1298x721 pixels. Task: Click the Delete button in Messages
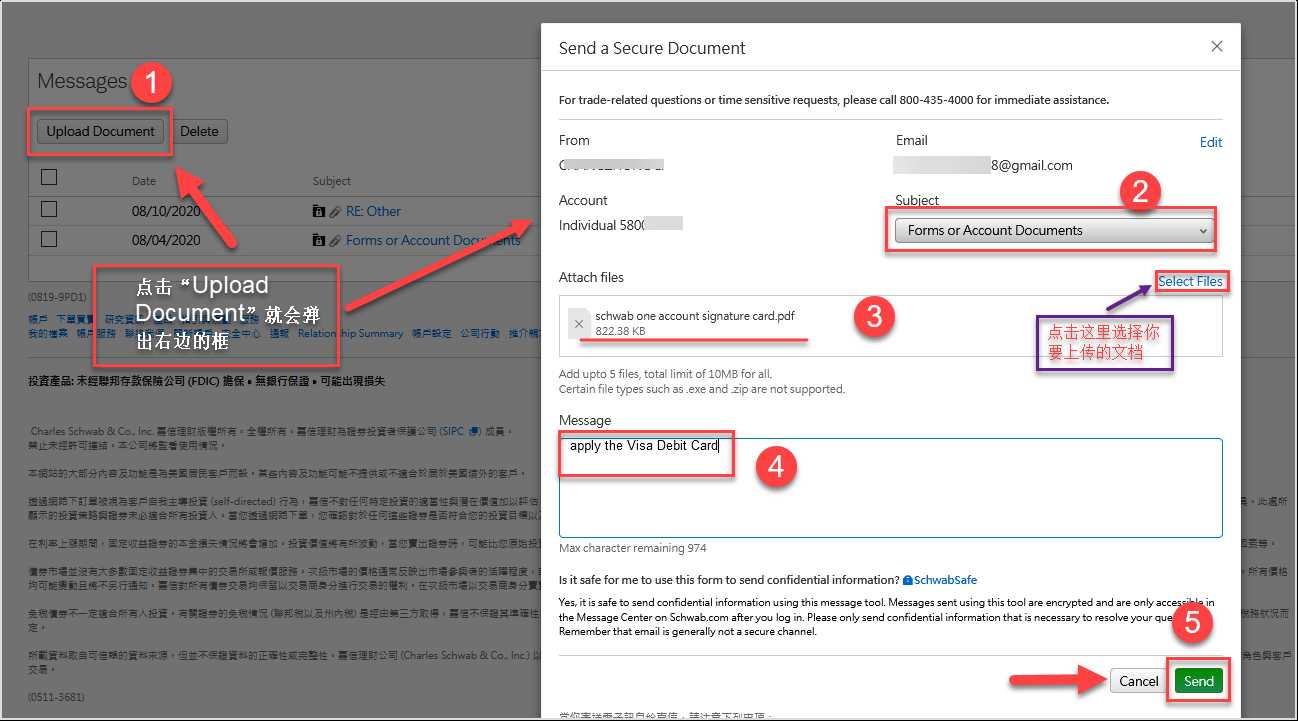[x=199, y=131]
